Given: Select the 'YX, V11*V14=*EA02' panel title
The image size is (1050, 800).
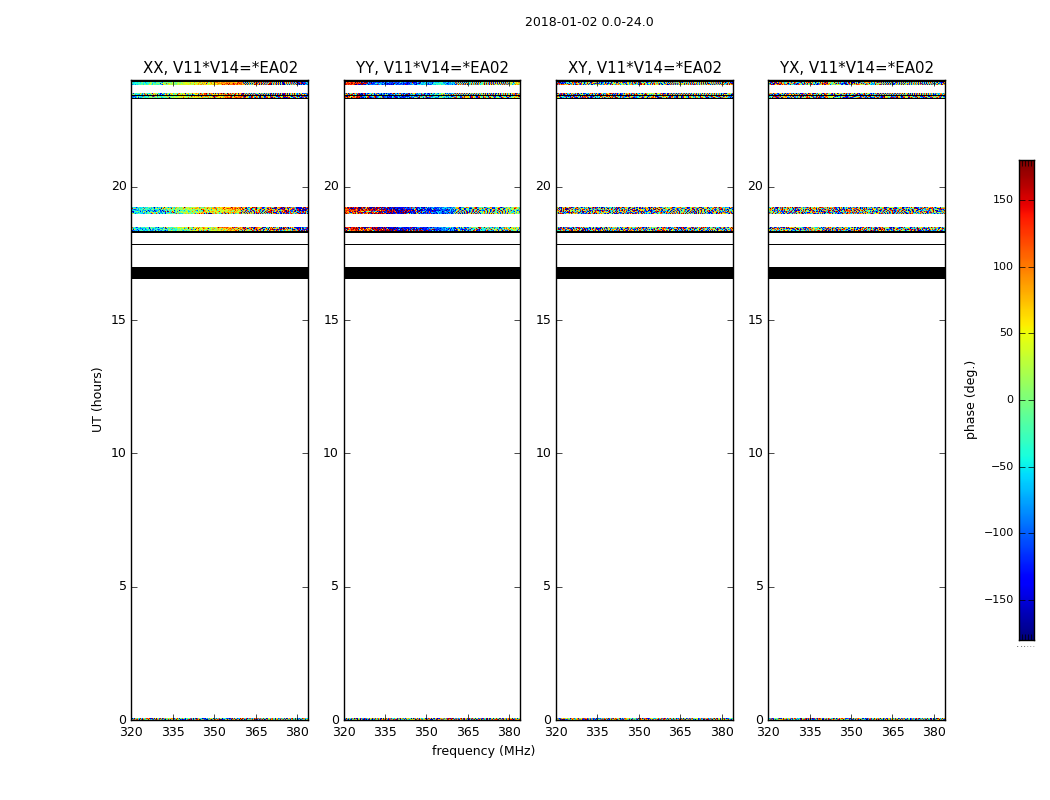Looking at the screenshot, I should pyautogui.click(x=856, y=68).
